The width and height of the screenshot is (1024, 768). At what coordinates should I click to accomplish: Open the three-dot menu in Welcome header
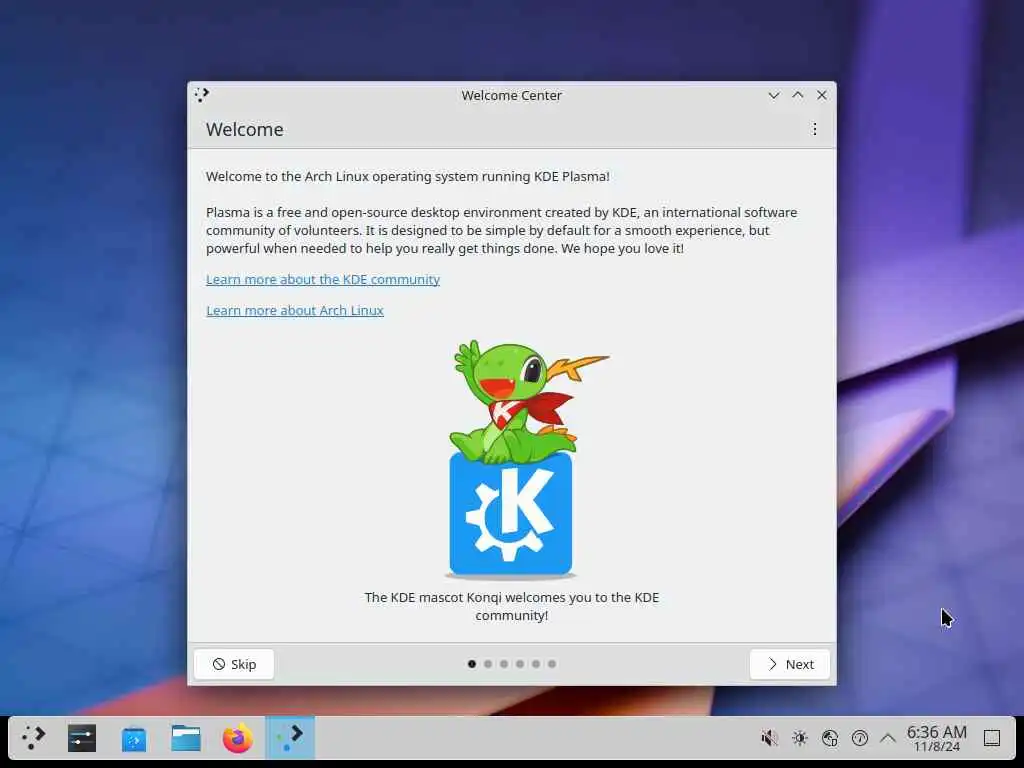click(x=814, y=129)
